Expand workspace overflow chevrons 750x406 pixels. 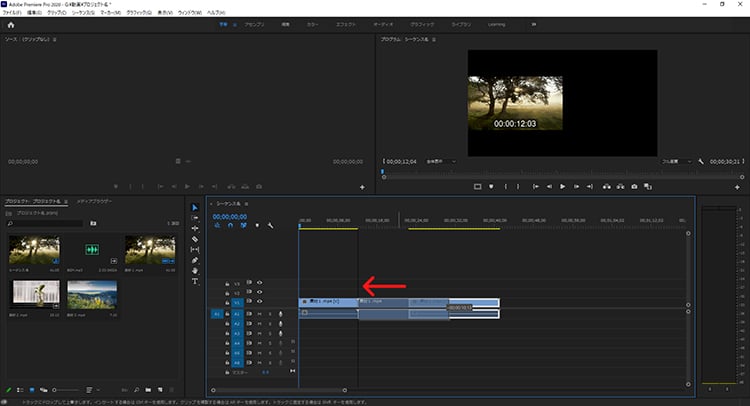pos(534,24)
